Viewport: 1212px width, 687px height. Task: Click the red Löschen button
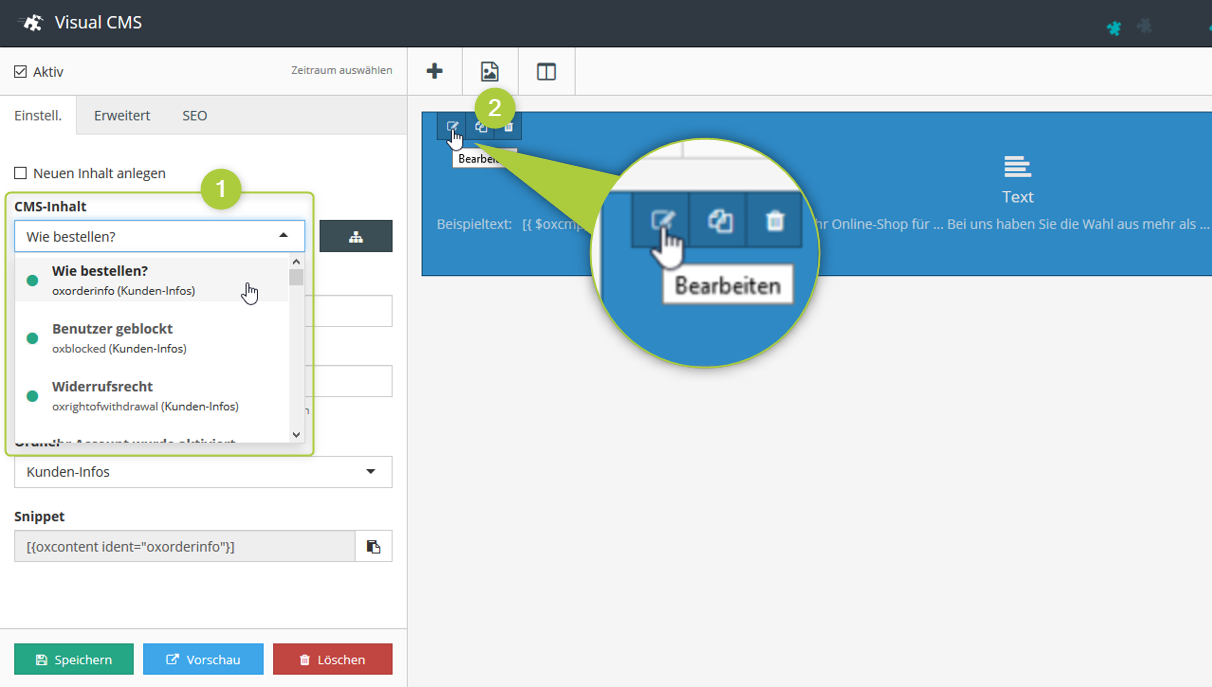tap(332, 659)
